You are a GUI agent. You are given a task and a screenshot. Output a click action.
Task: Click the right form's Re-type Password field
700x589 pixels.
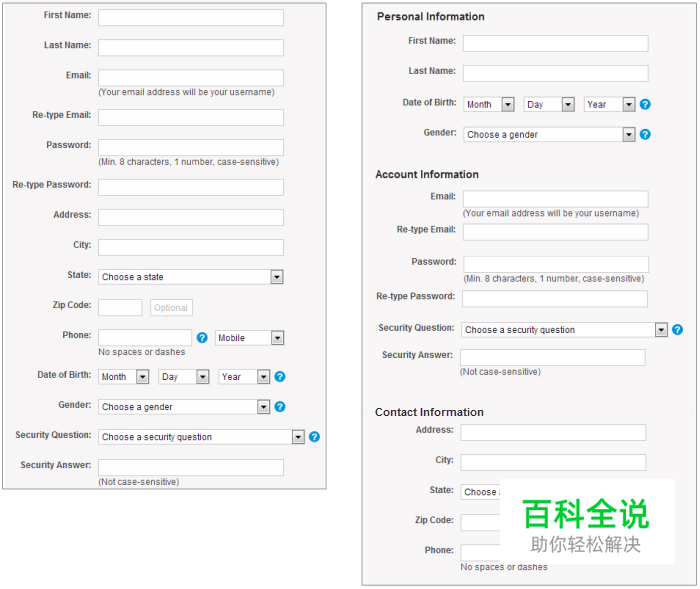554,299
